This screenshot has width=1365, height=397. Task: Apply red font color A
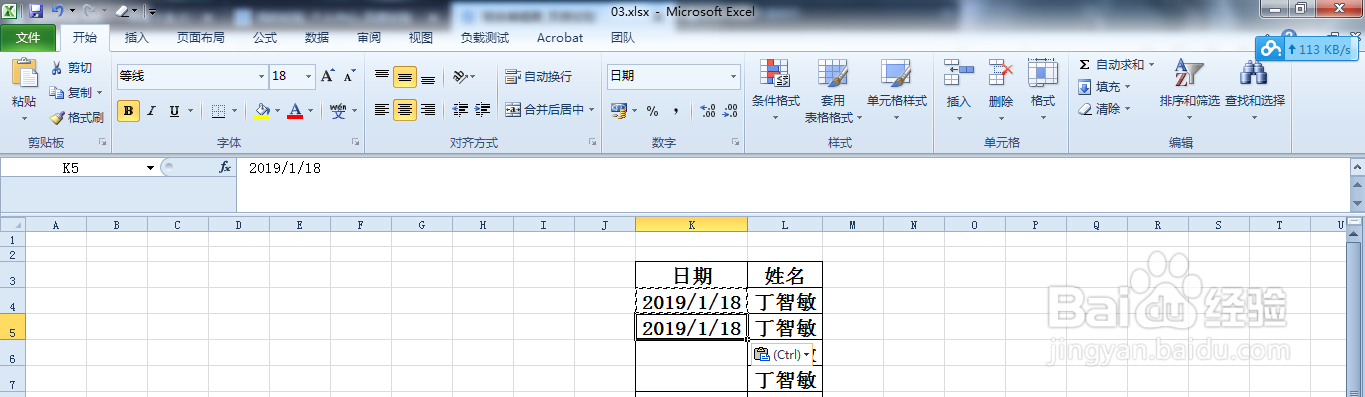tap(295, 110)
